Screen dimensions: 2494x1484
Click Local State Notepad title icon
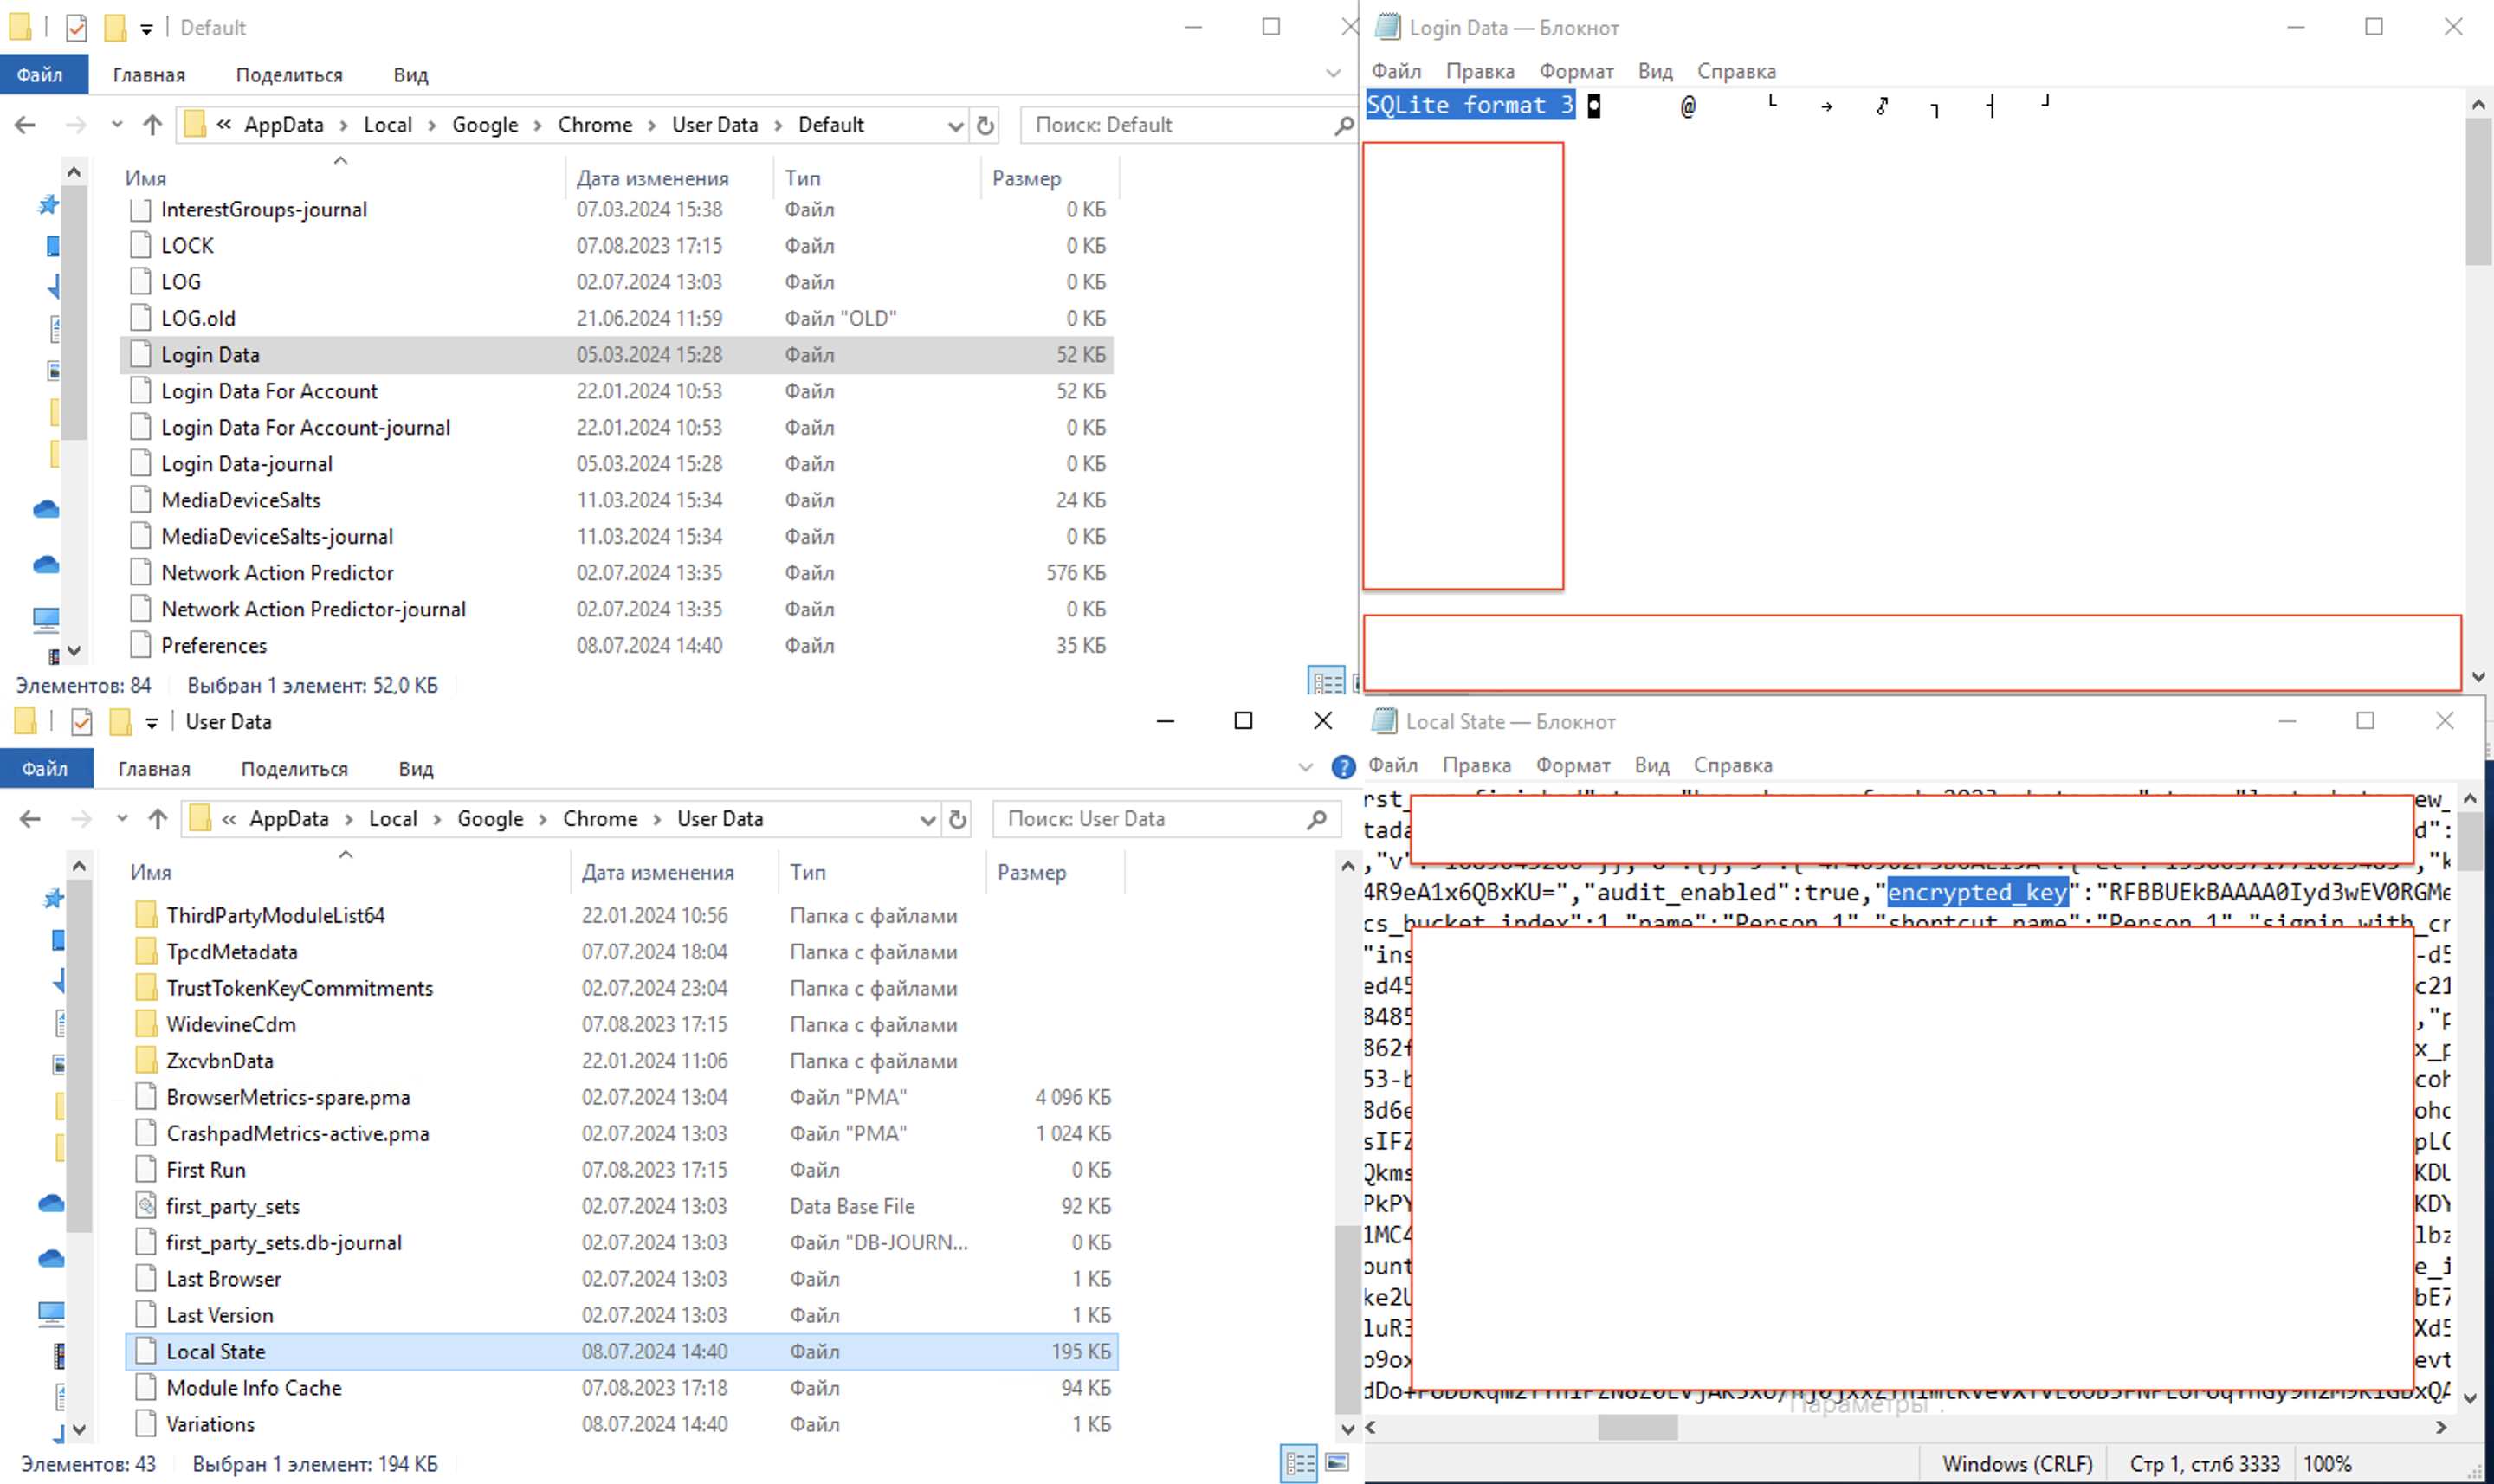(1384, 721)
